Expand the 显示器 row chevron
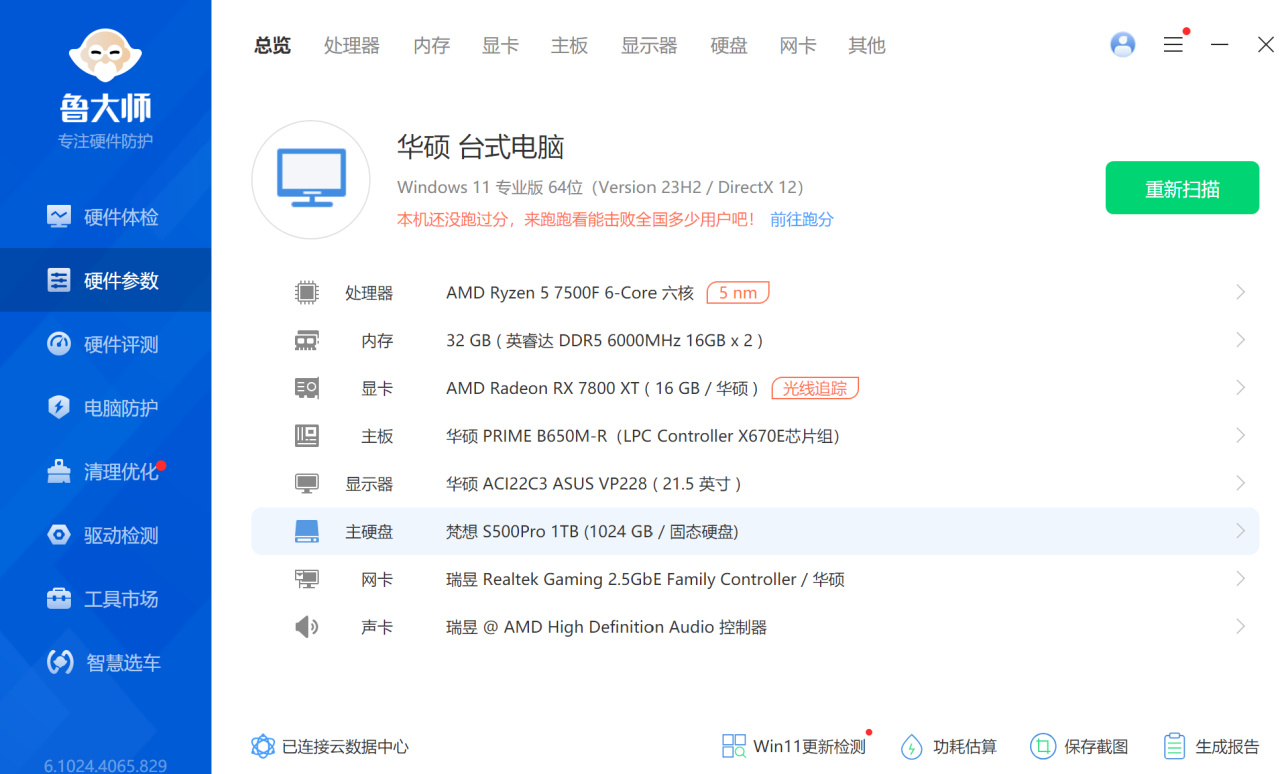 click(1240, 483)
